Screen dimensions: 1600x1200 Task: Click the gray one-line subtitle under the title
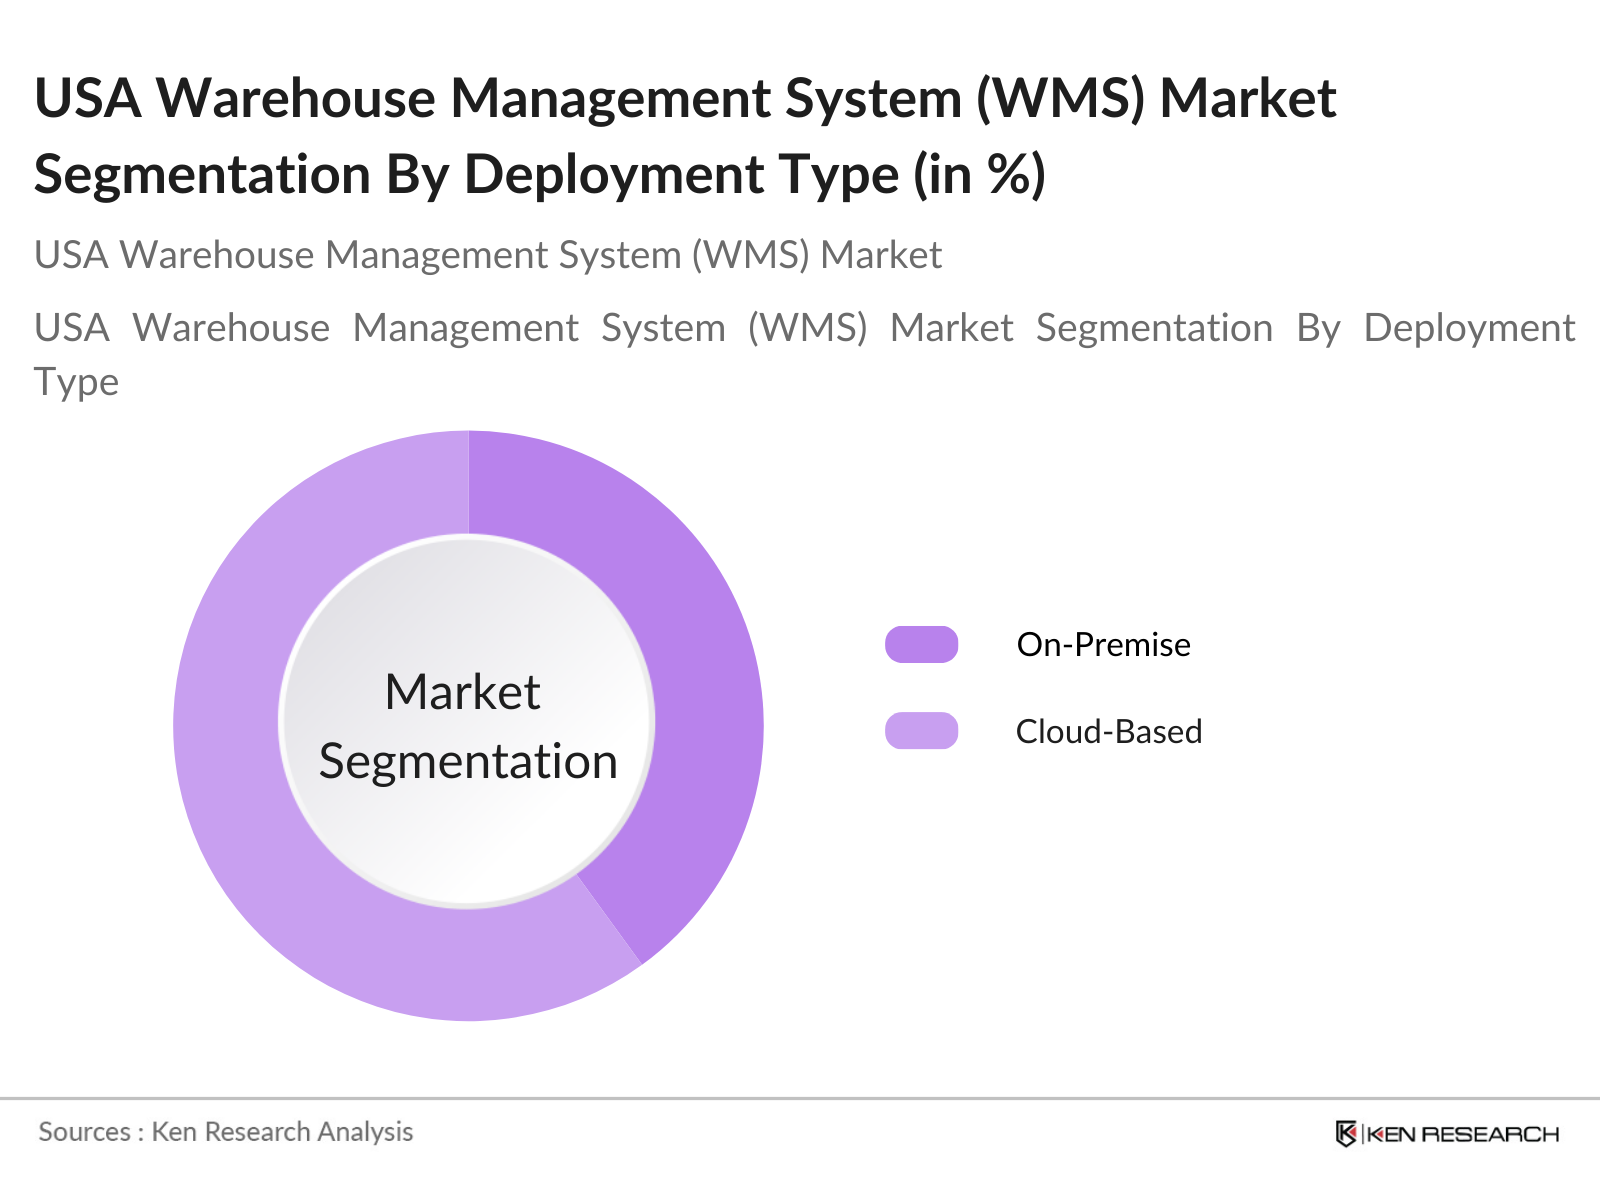tap(488, 255)
